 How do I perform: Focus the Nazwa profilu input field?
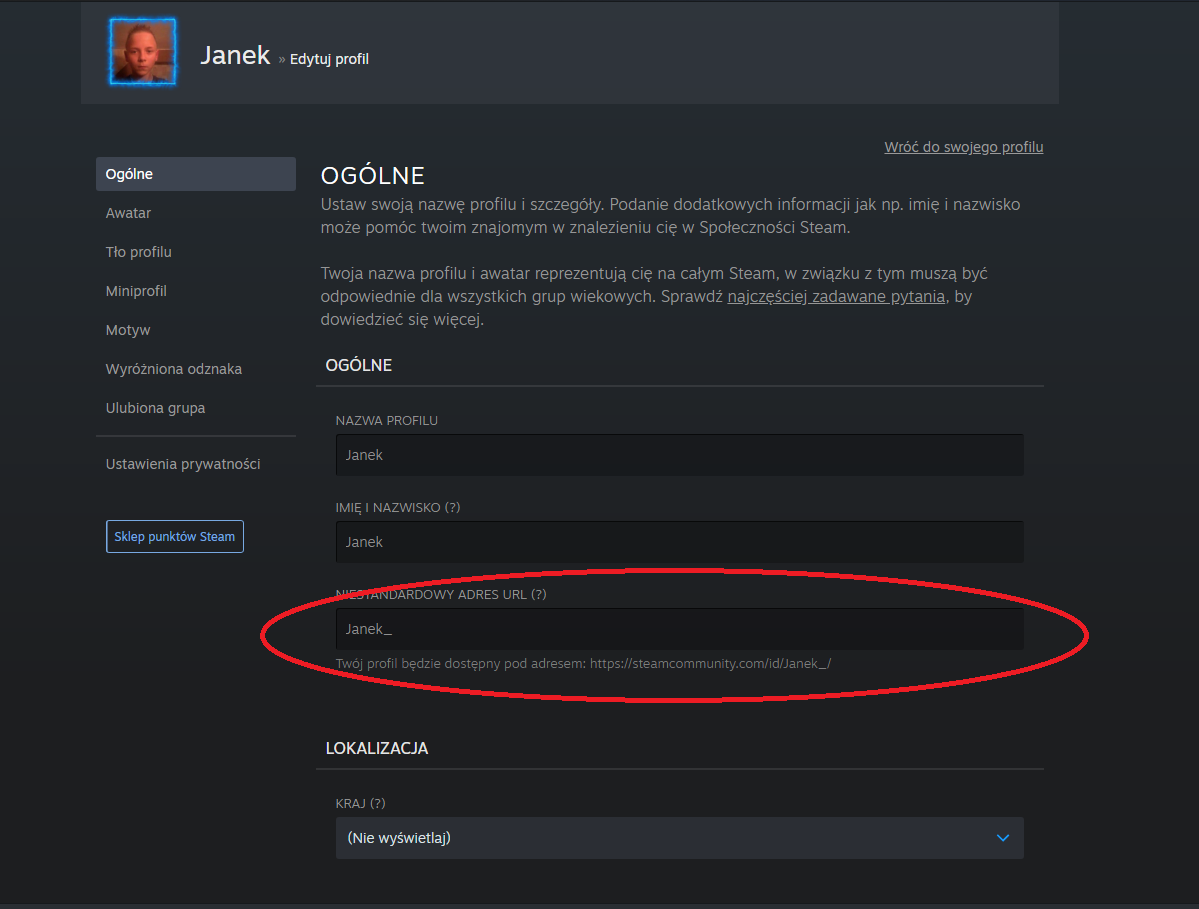tap(680, 455)
